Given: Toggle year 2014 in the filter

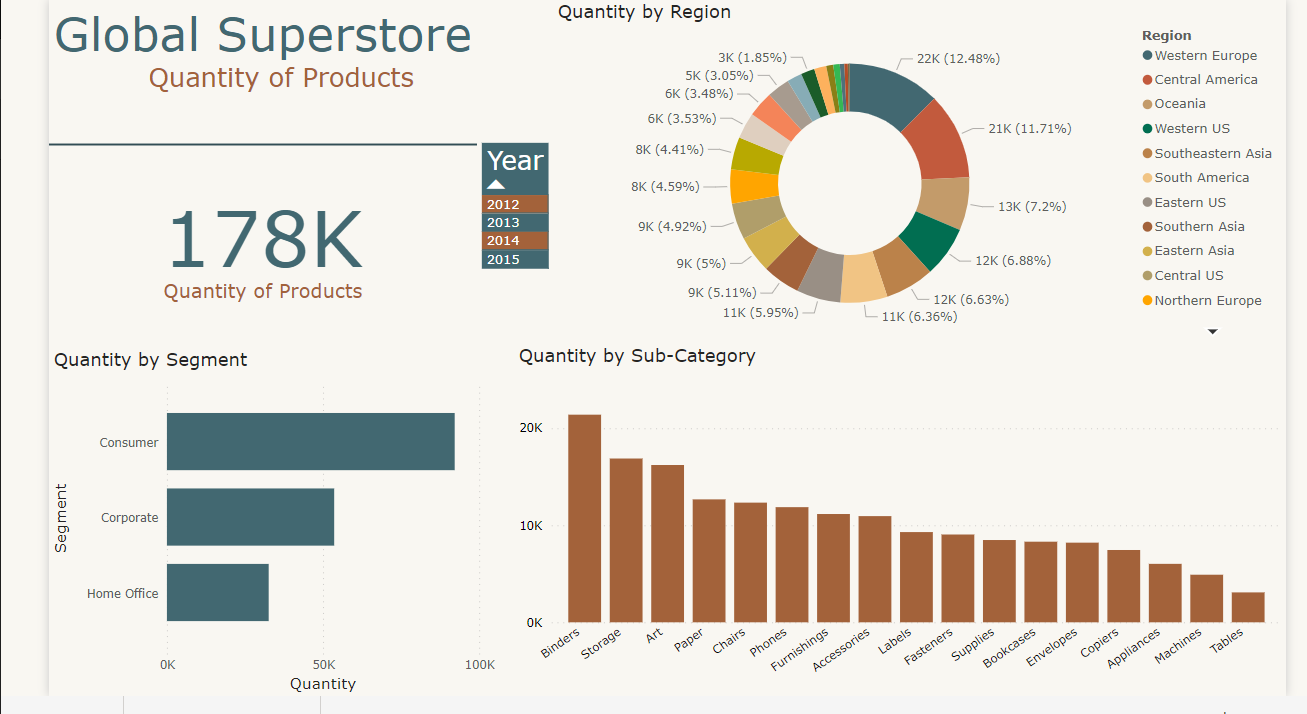Looking at the screenshot, I should click(x=515, y=241).
